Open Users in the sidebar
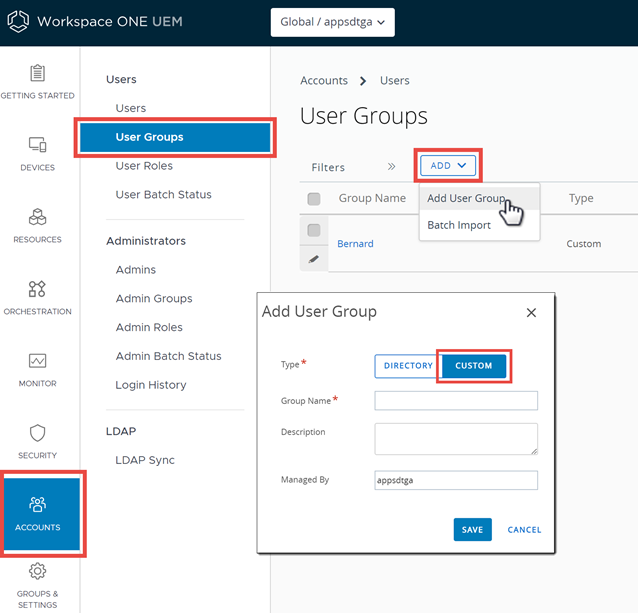The width and height of the screenshot is (638, 613). (131, 108)
